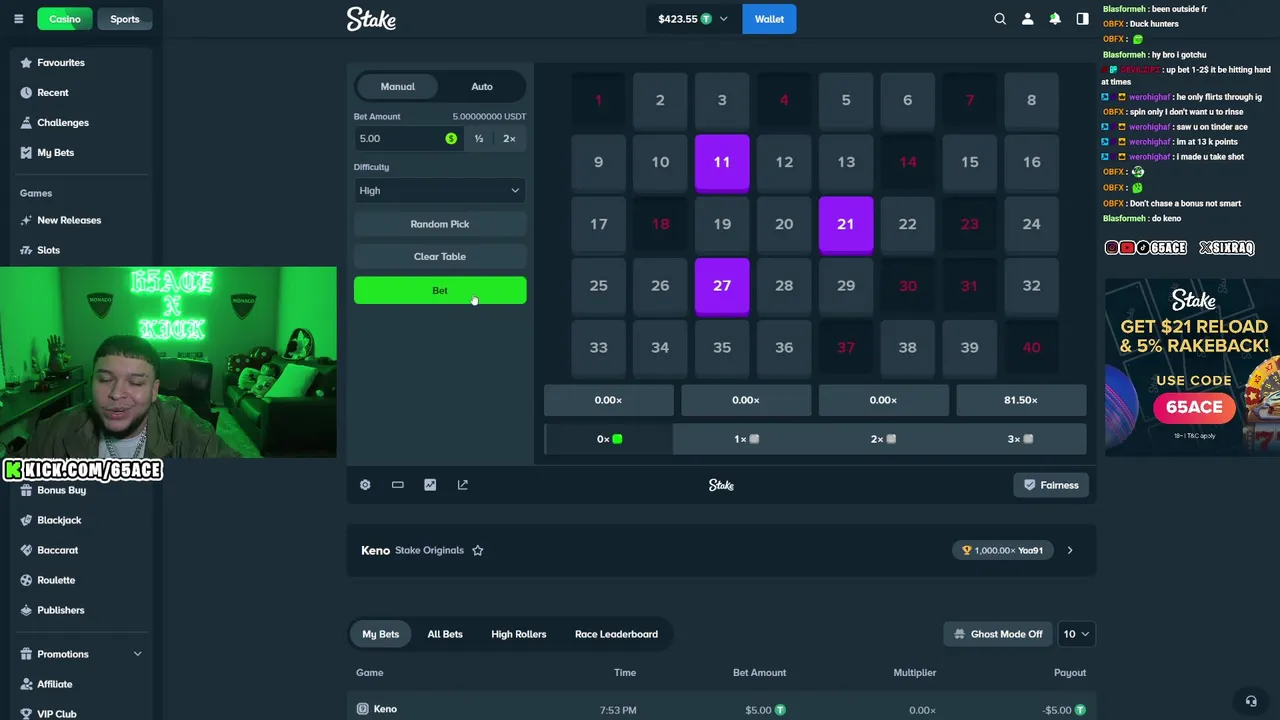Open the notifications bell icon
Viewport: 1280px width, 720px height.
point(1055,19)
